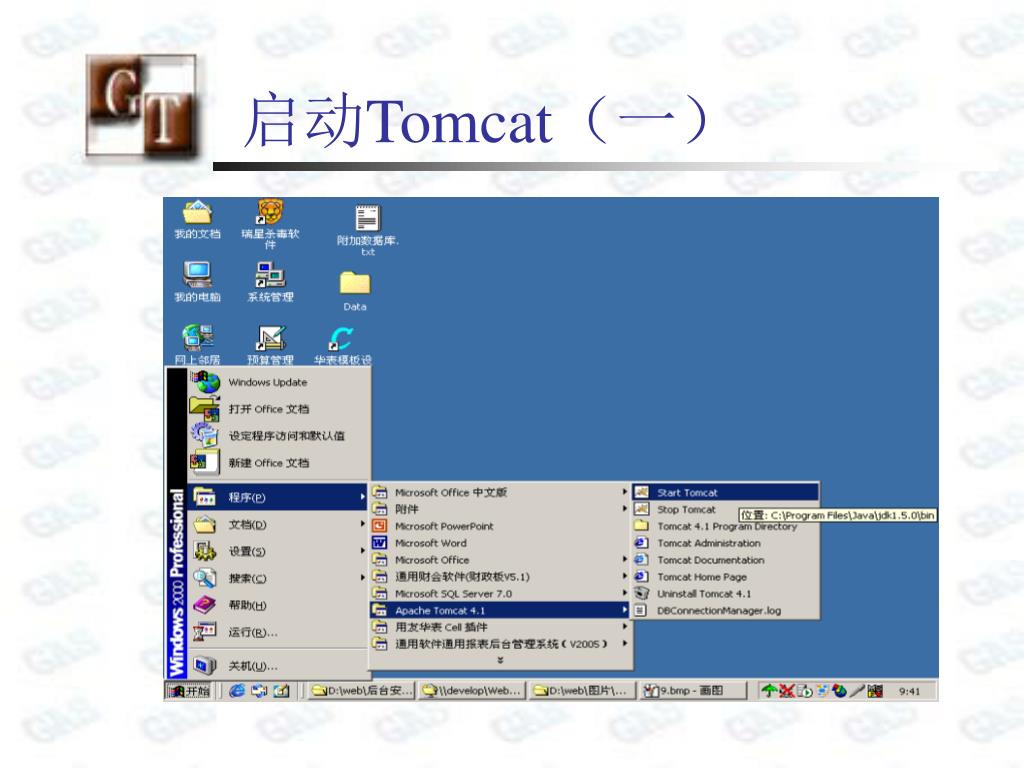Click the Uninstall Tomcat 4.1 icon
Image resolution: width=1024 pixels, height=768 pixels.
pos(642,594)
